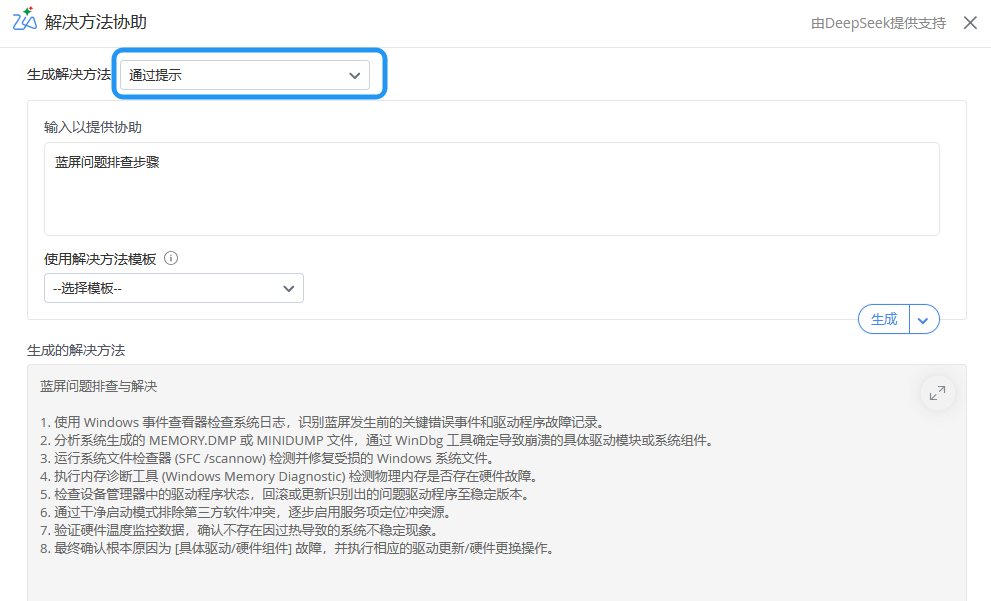Click the generated title 蓝屏问题排查与解决
The width and height of the screenshot is (991, 601).
98,386
